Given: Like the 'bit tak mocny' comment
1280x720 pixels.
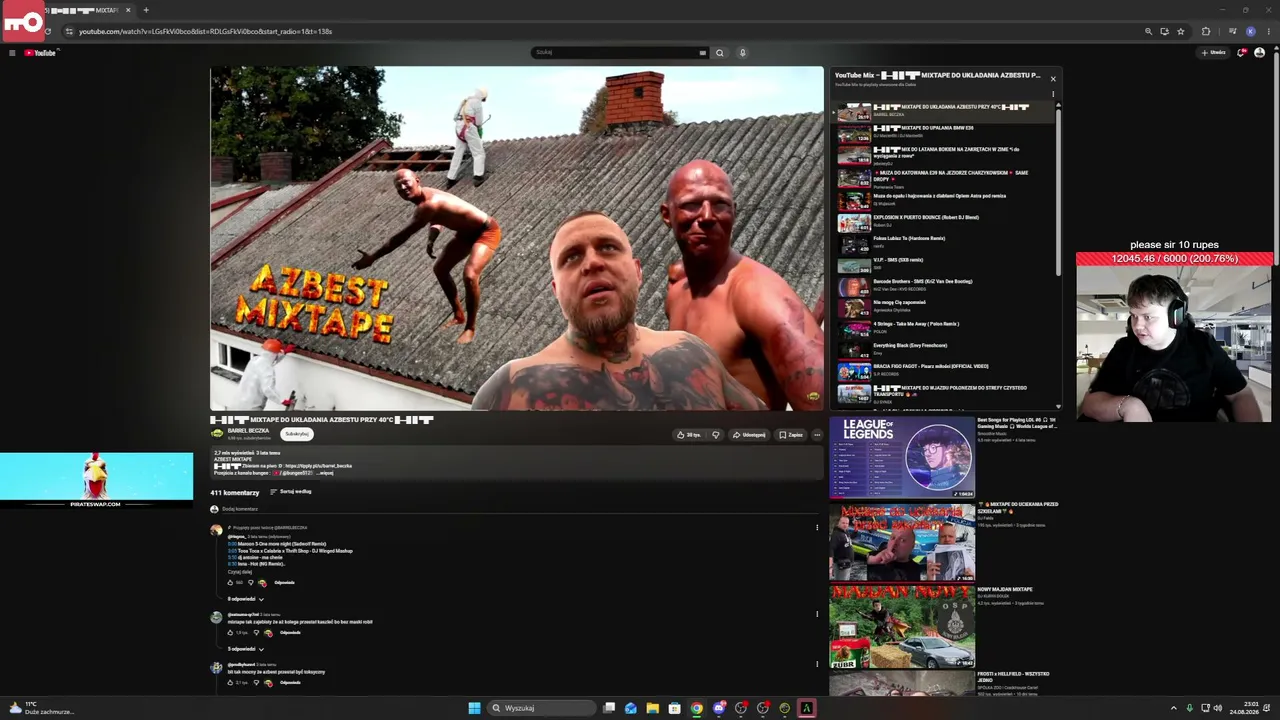Looking at the screenshot, I should click(231, 683).
